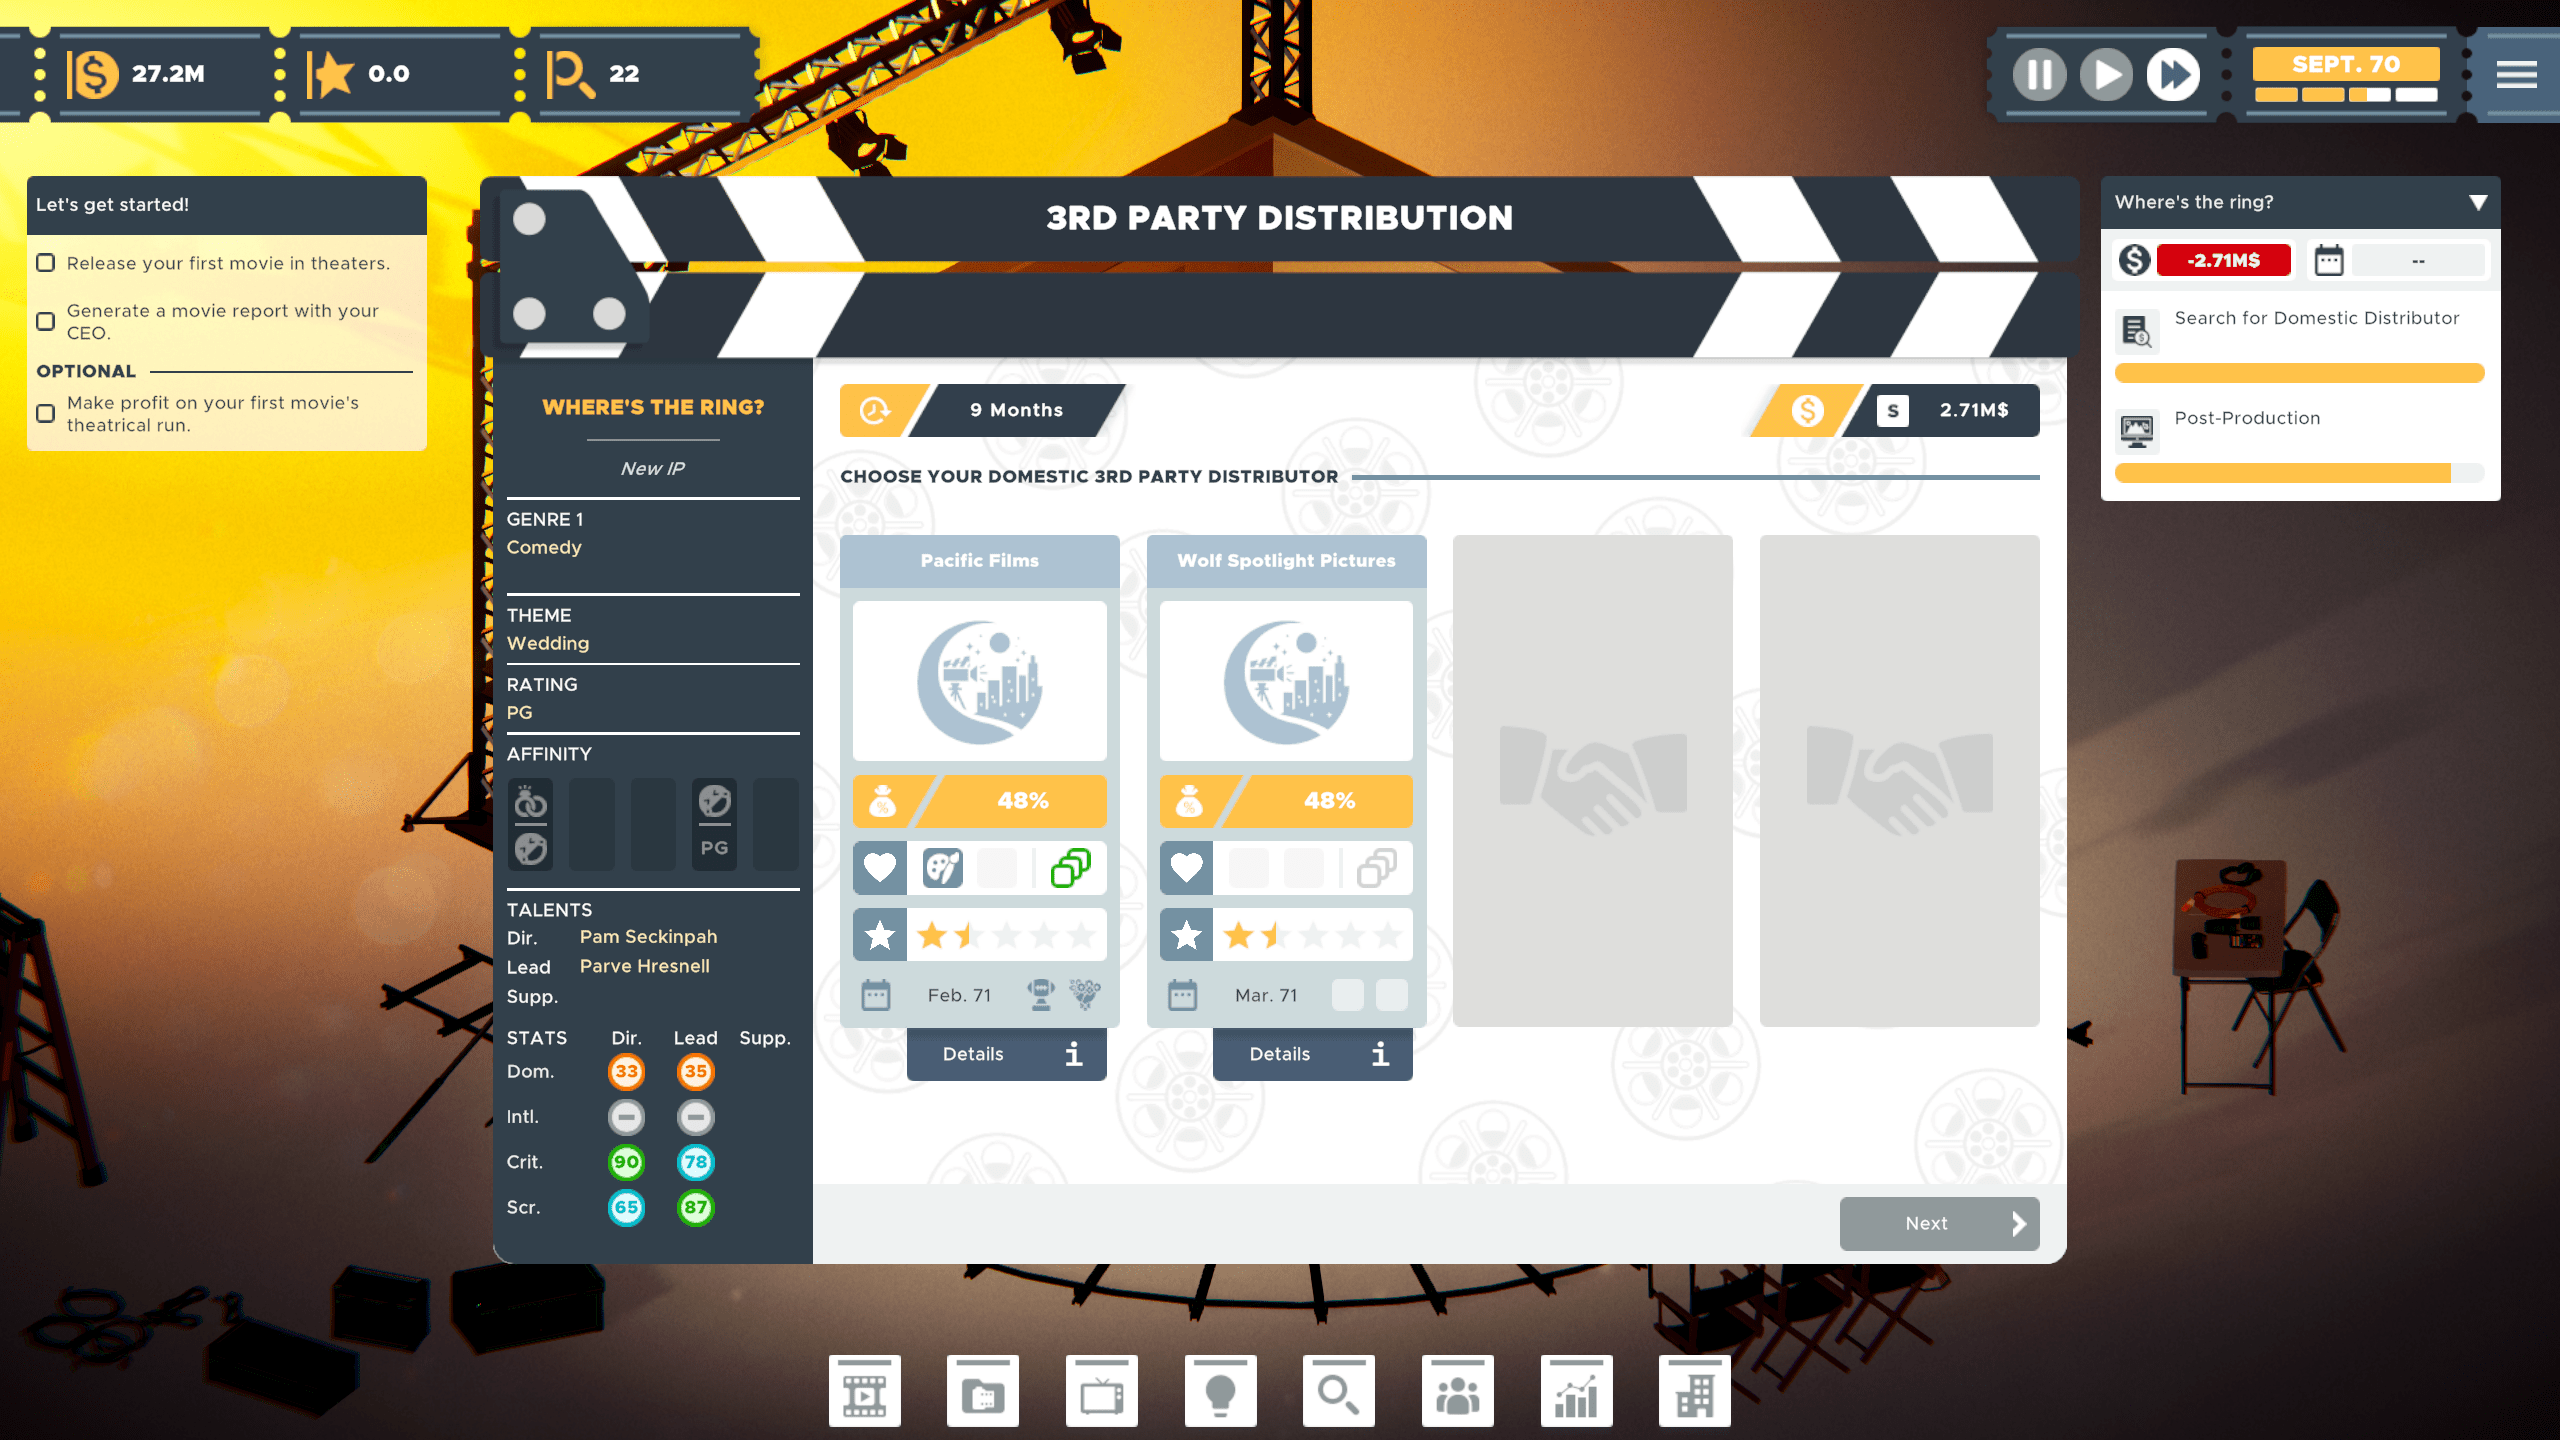The image size is (2560, 1440).
Task: Open Details for Pacific Films
Action: tap(1006, 1054)
